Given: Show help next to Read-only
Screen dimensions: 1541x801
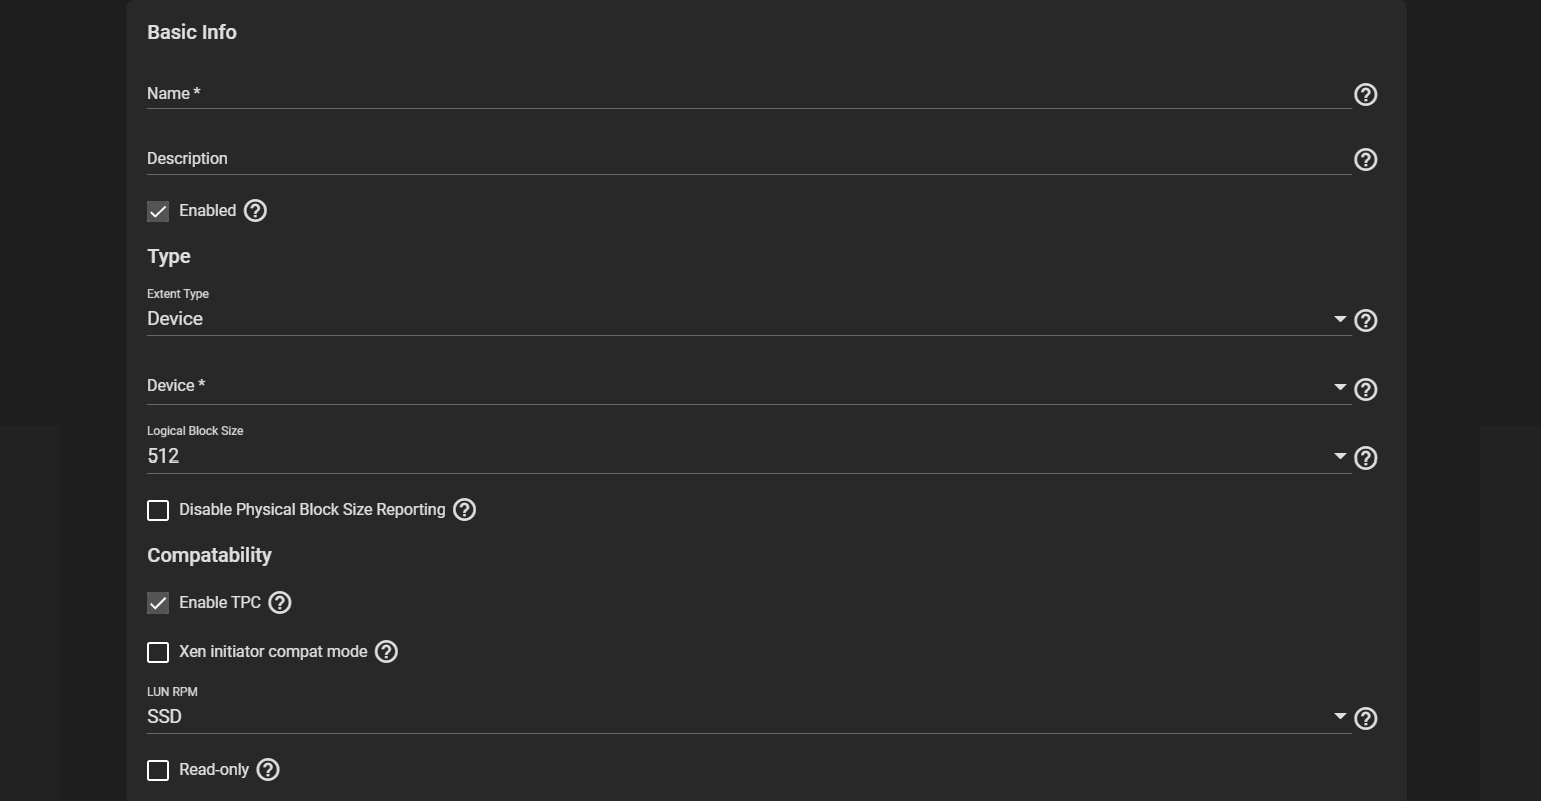Looking at the screenshot, I should (268, 769).
